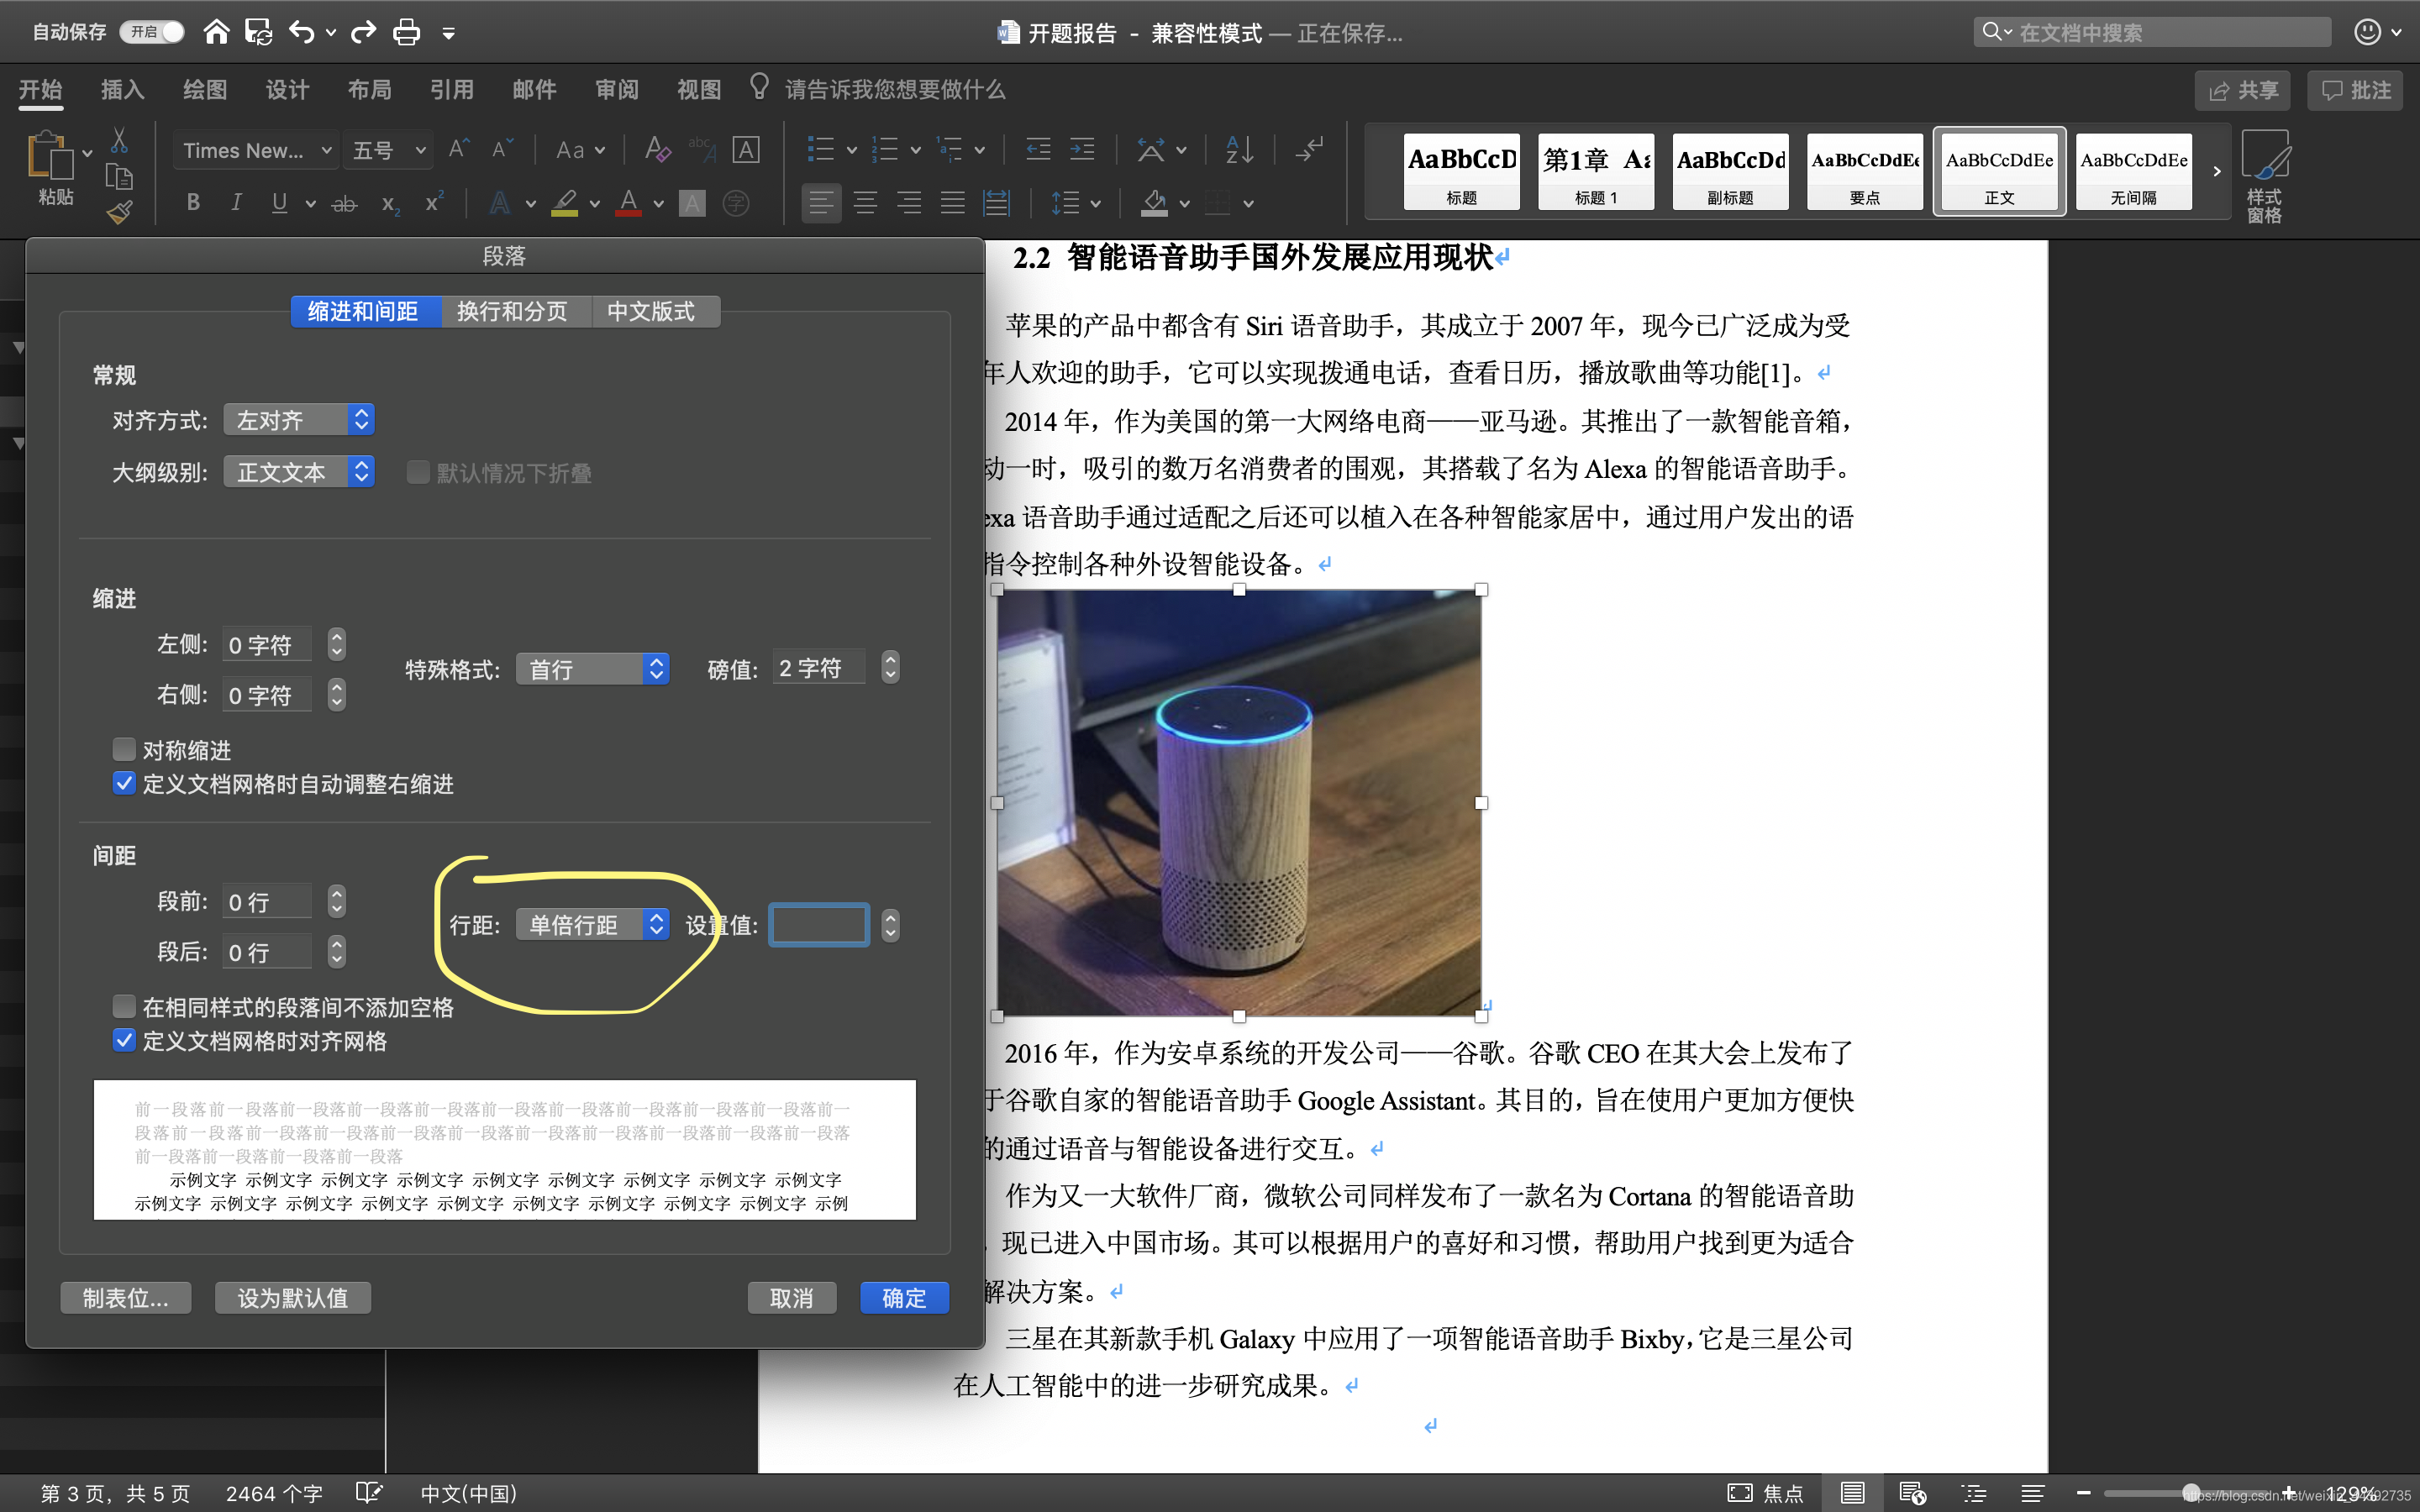
Task: Click the undo arrow icon
Action: [x=301, y=33]
